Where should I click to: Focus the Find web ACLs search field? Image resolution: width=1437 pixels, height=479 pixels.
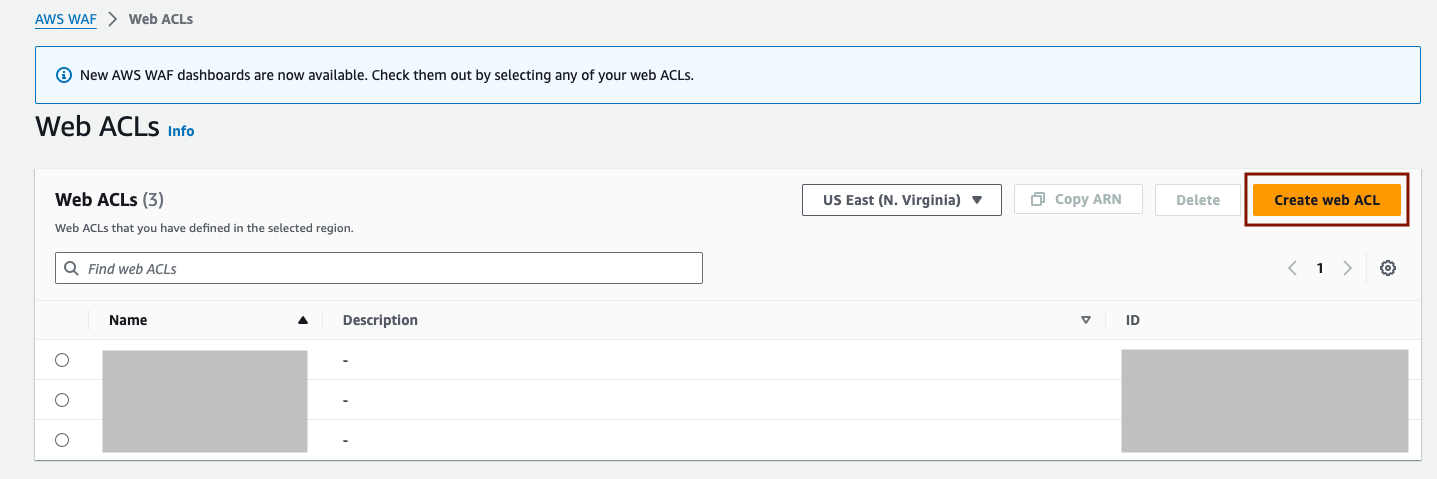[x=379, y=268]
